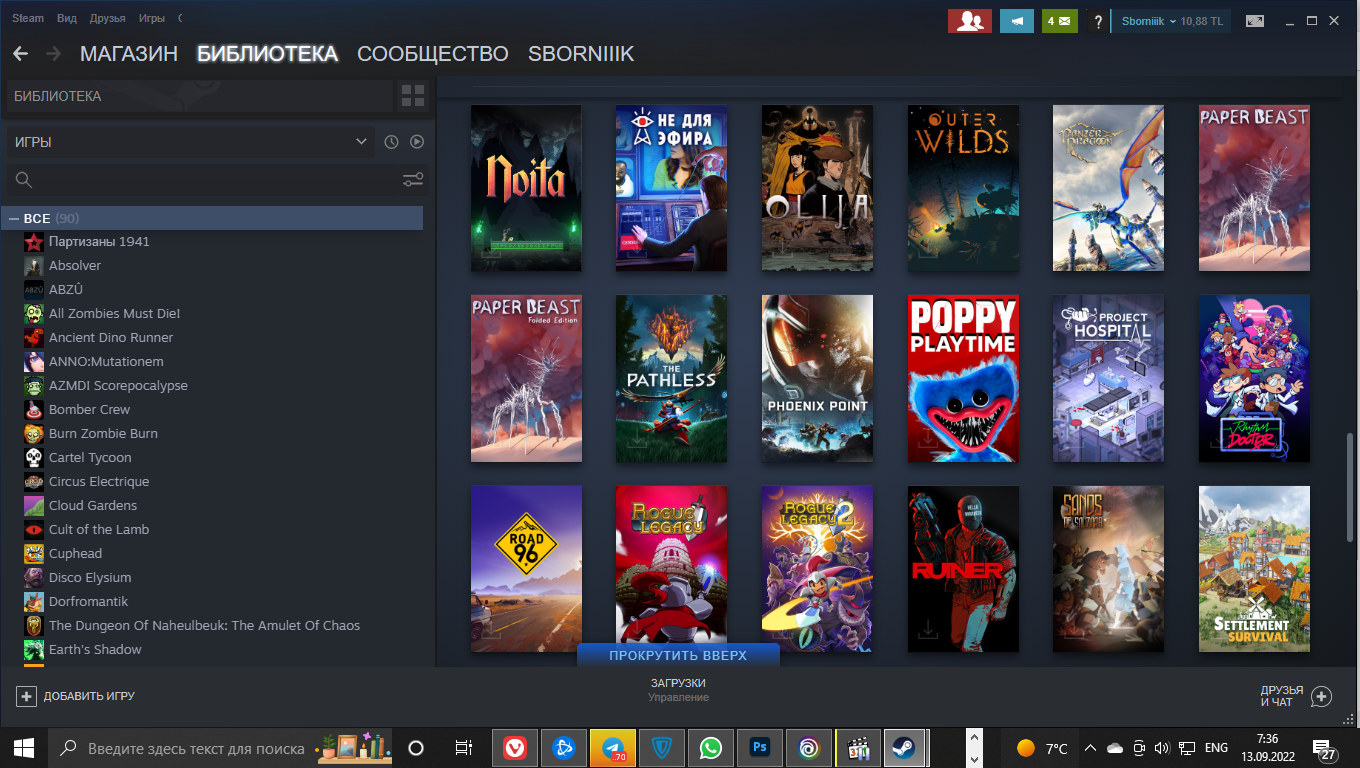The image size is (1360, 768).
Task: Select Dorfromantik in the list
Action: tap(88, 602)
